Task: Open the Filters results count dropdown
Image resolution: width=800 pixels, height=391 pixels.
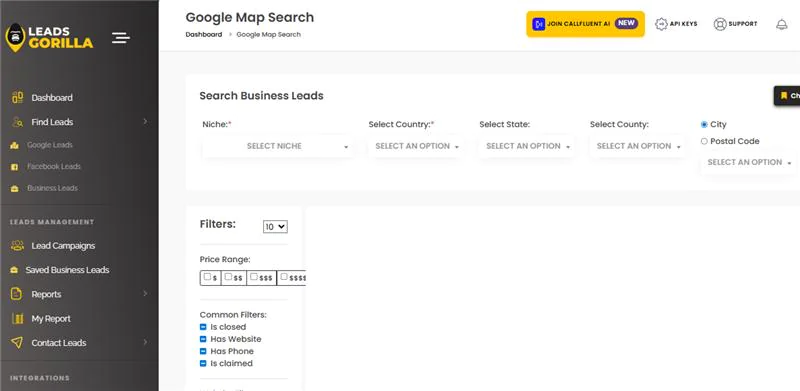Action: pos(276,227)
